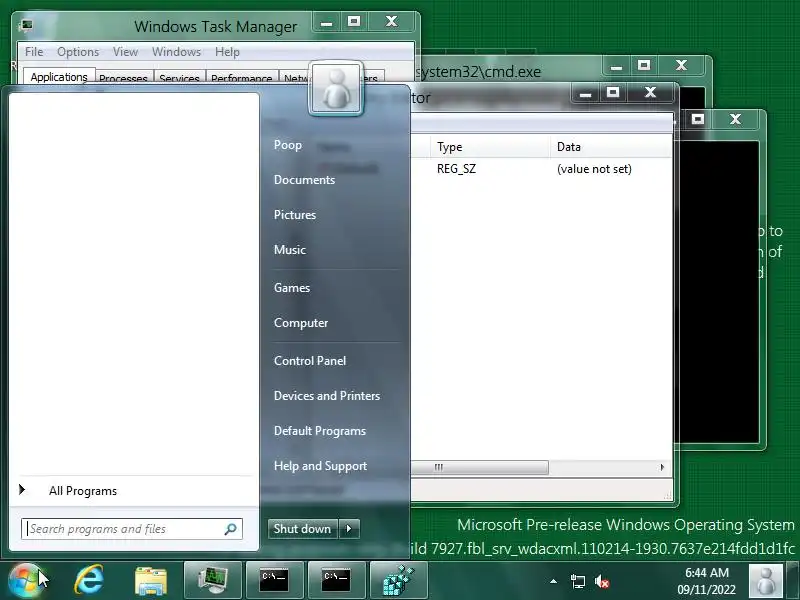Switch to second cmd.exe taskbar button

337,581
